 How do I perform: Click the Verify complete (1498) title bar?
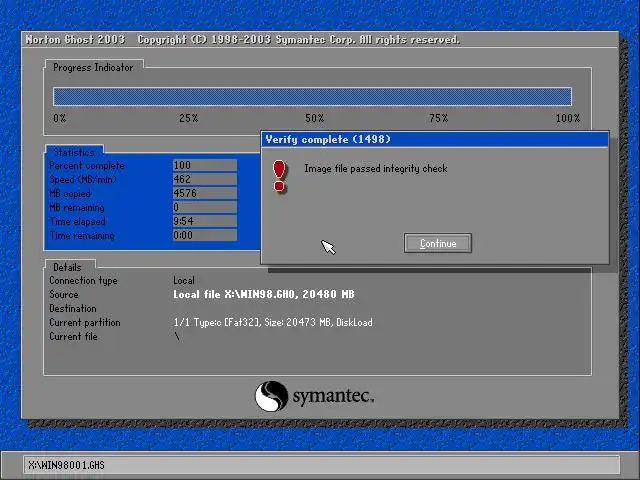pos(435,139)
